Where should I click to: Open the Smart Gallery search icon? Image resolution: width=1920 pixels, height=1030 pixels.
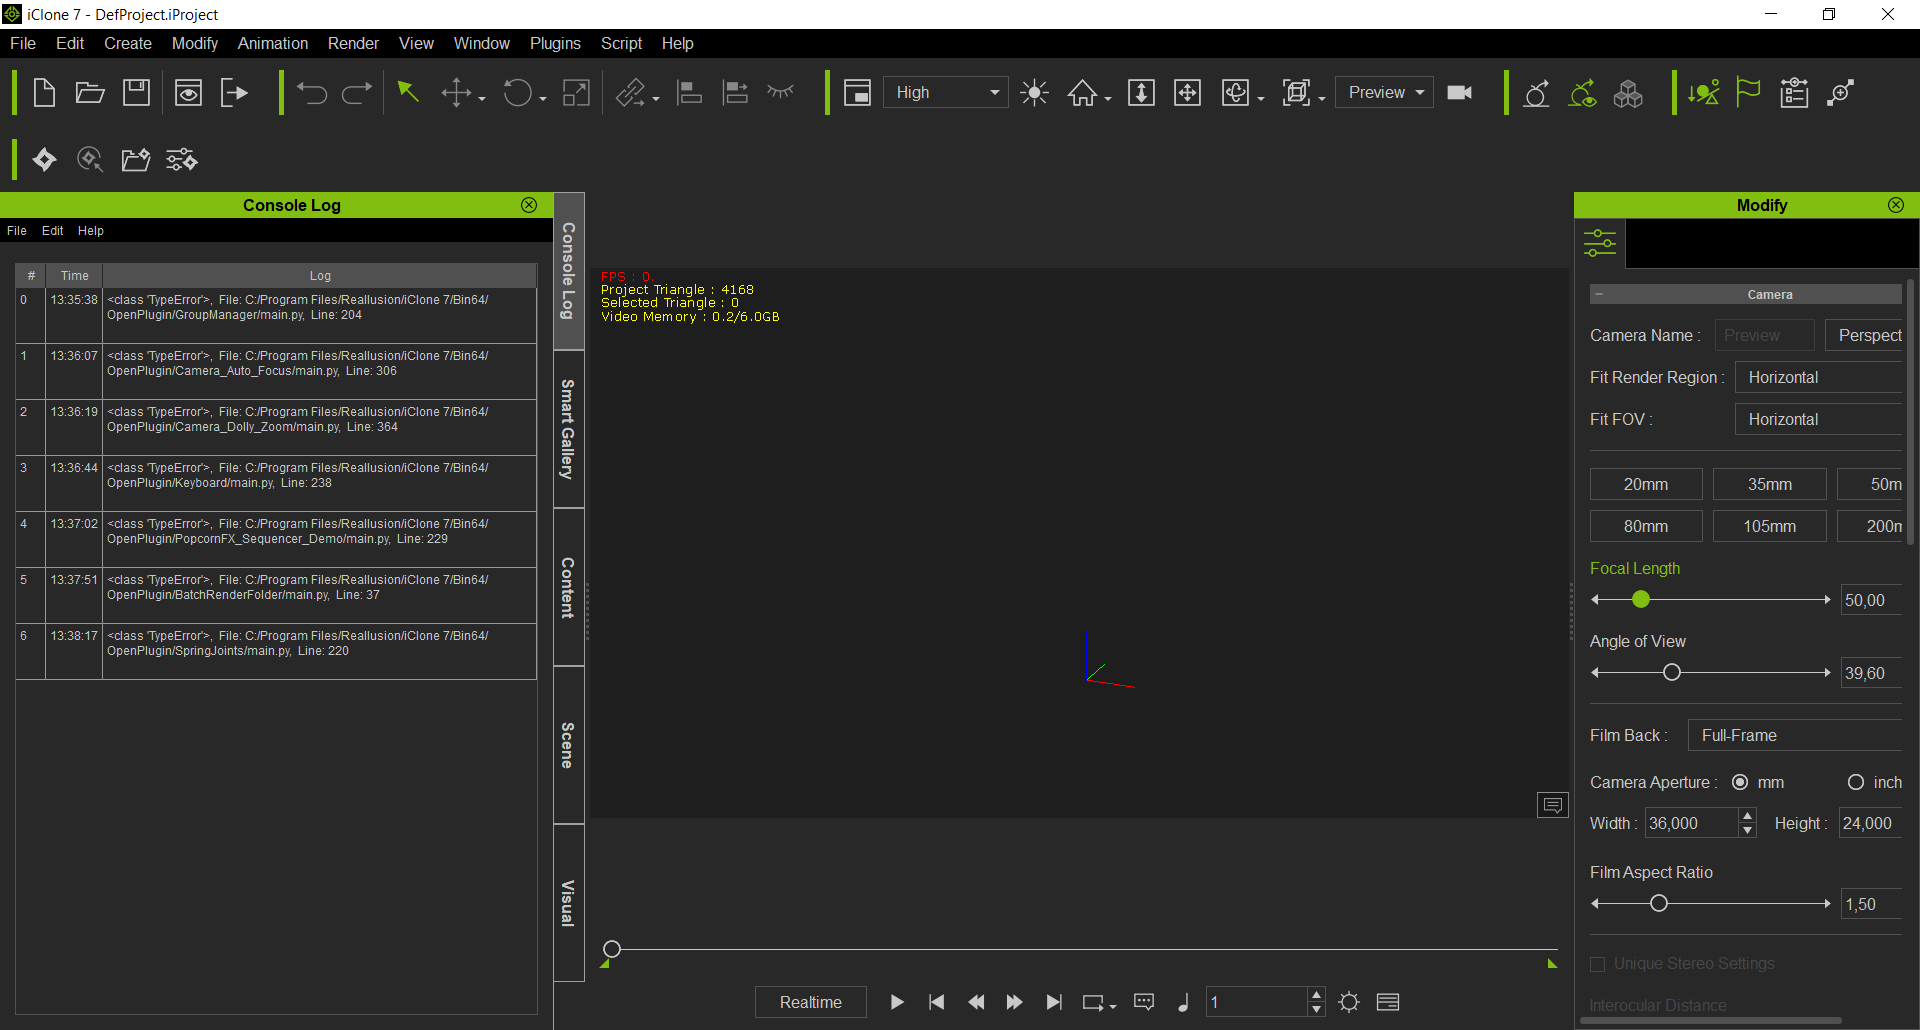point(89,159)
